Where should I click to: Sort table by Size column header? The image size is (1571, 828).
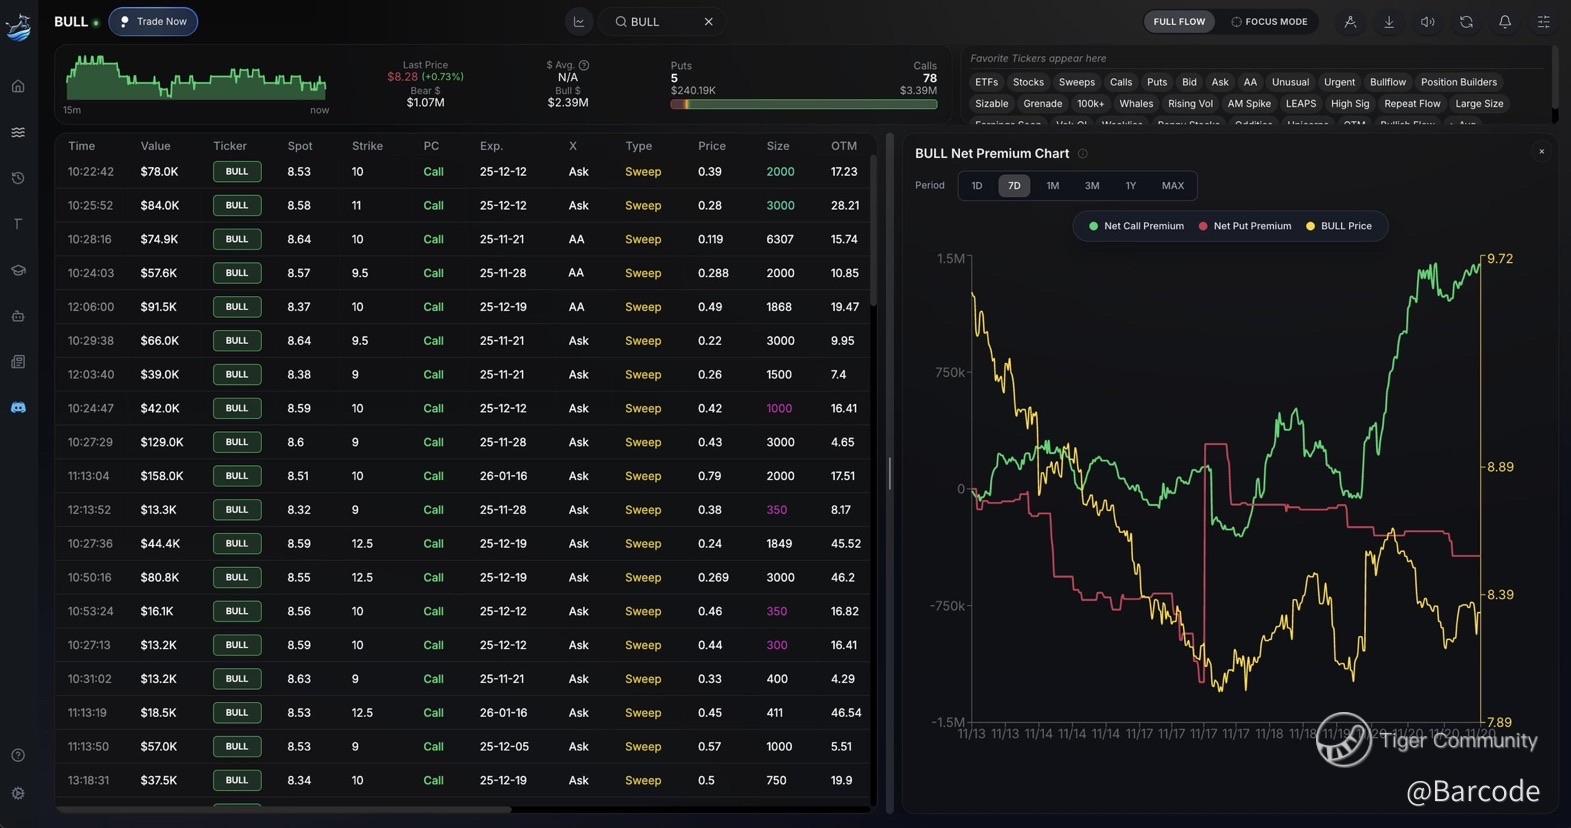point(778,146)
